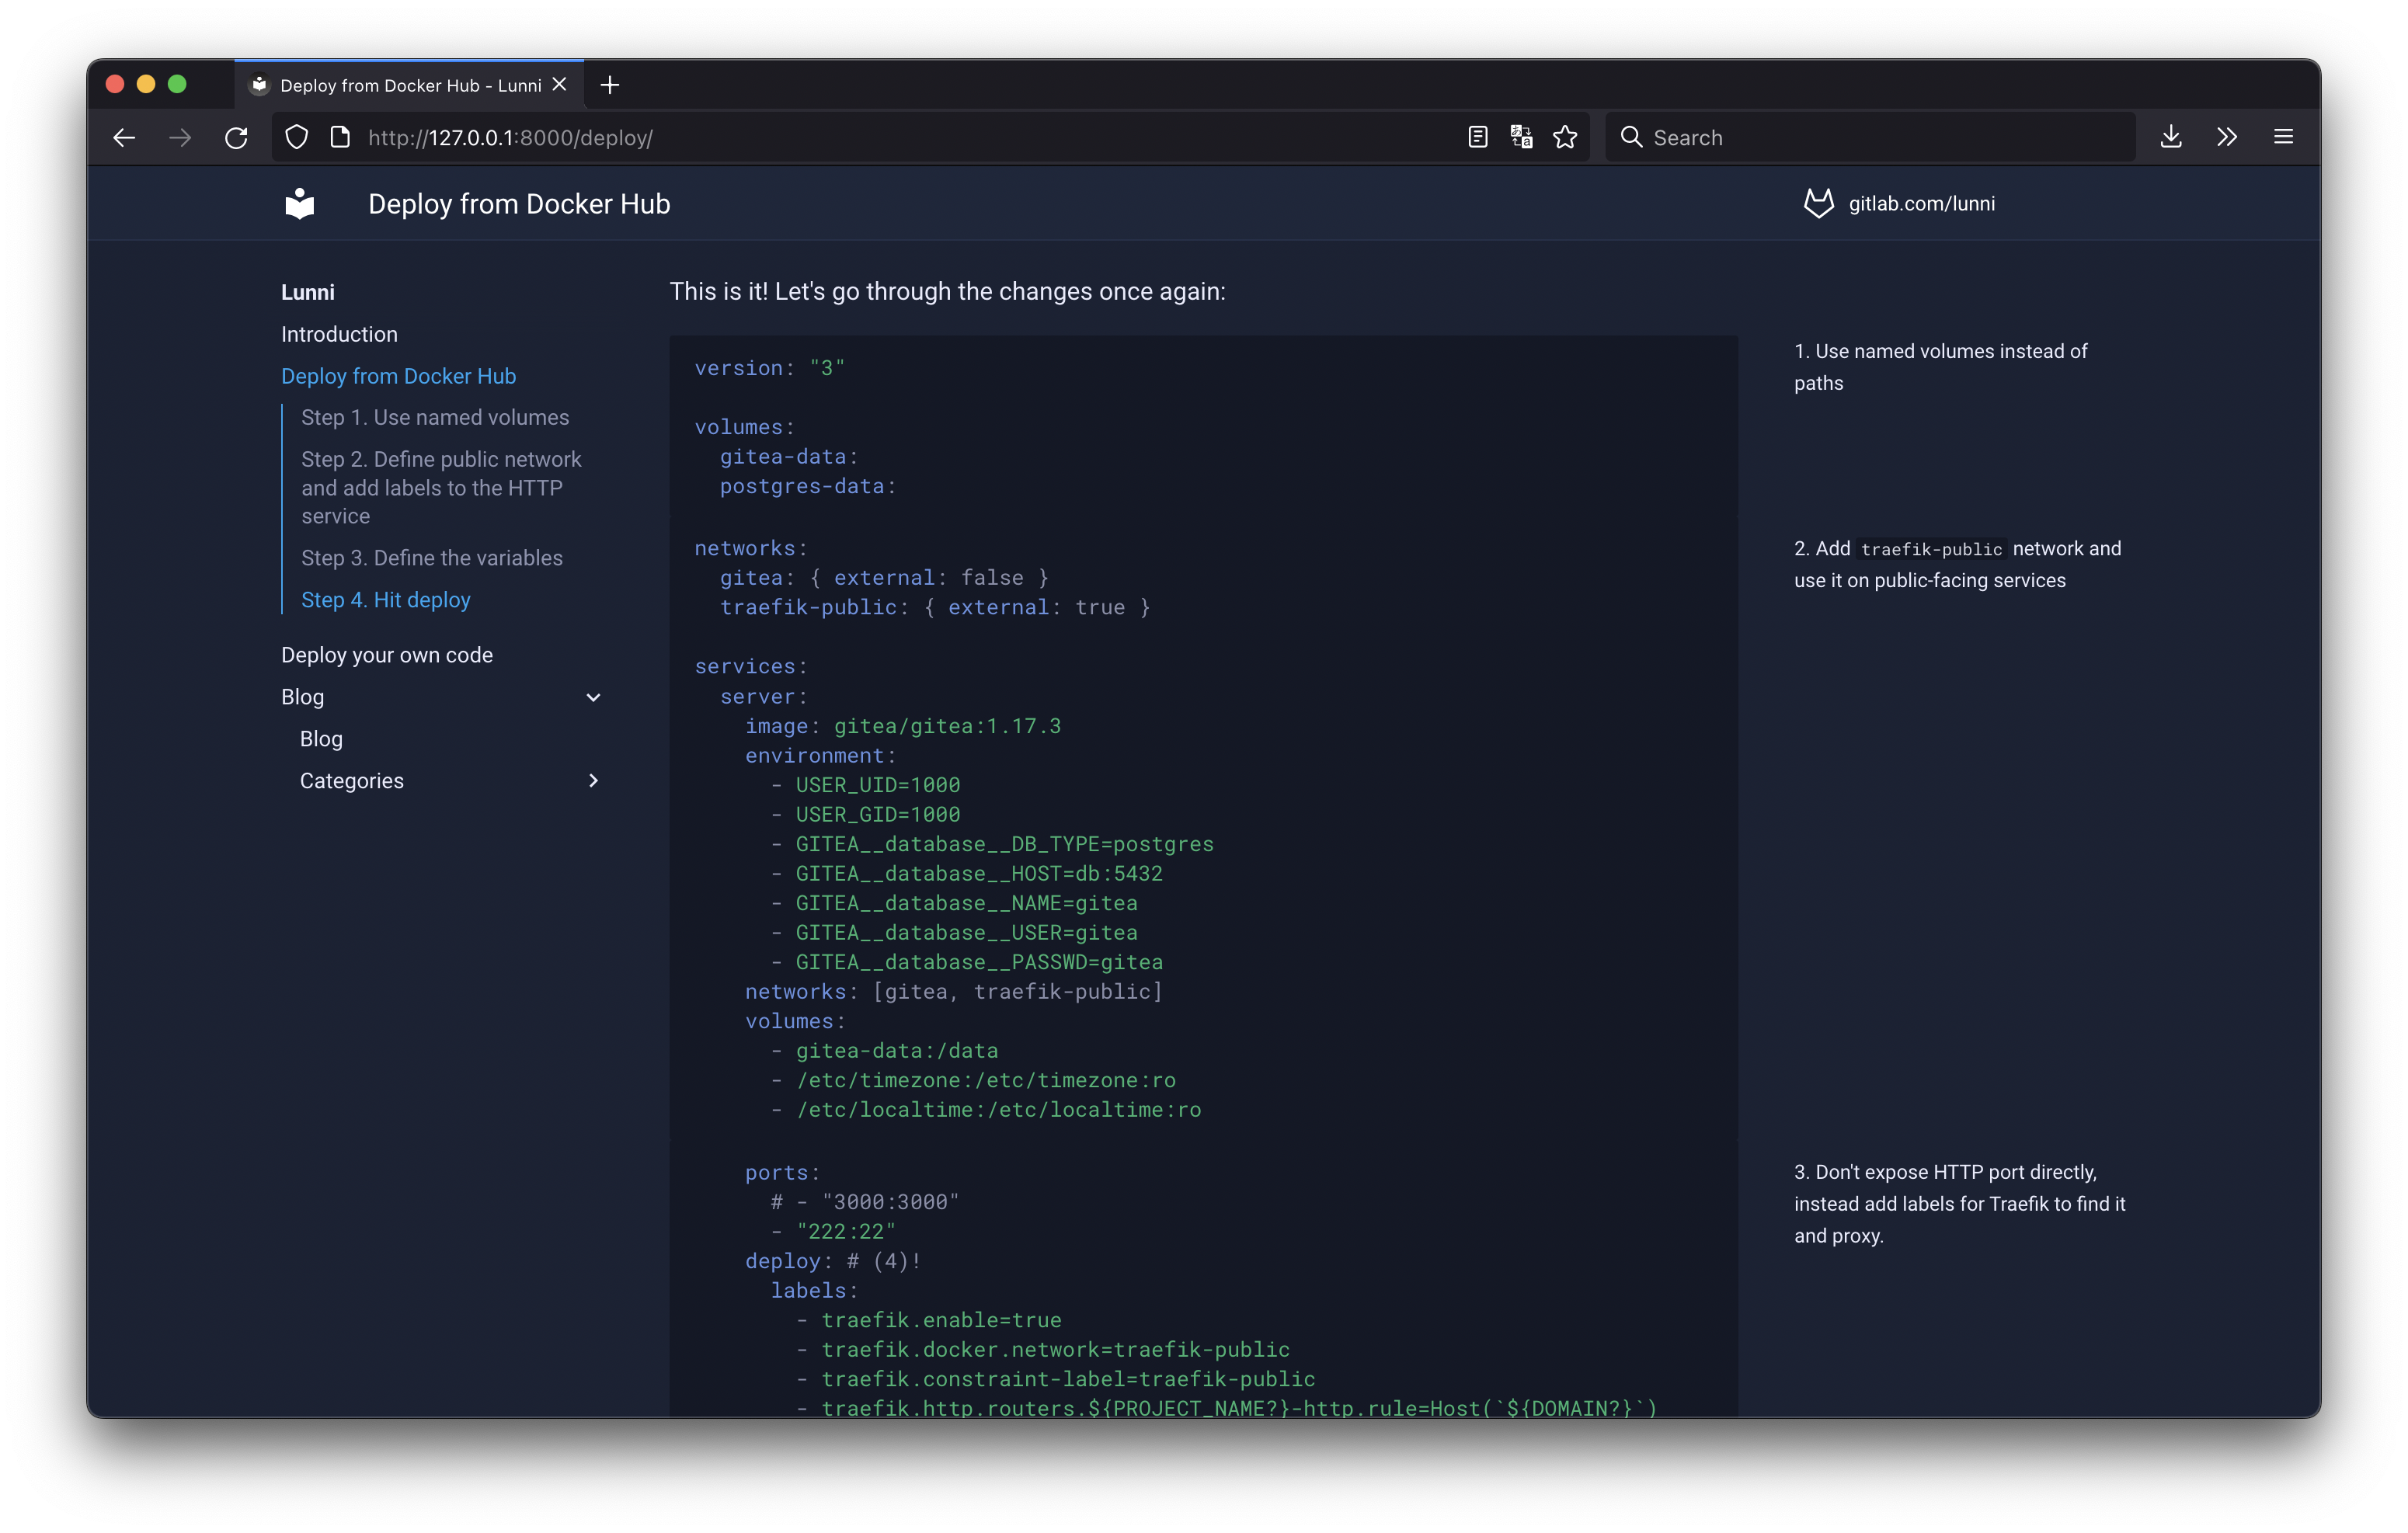
Task: Select the Deploy from Docker Hub tab
Action: point(410,85)
